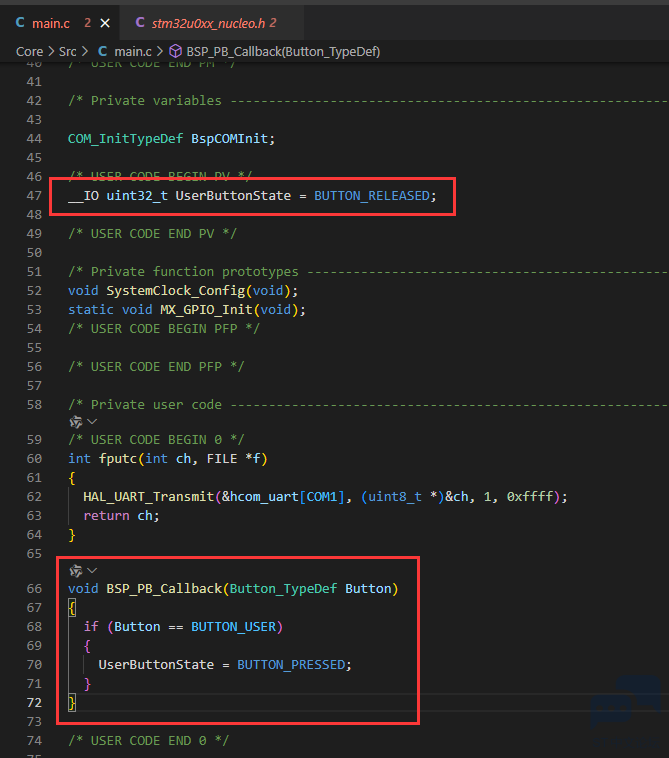Open the code lens chevron above BSP_PB_Callback
Screen dimensions: 669x758
(92, 570)
